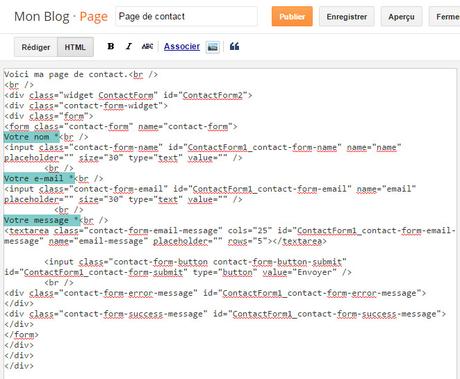Viewport: 460px width, 379px height.
Task: Click the <div class="form"> line
Action: [49, 116]
